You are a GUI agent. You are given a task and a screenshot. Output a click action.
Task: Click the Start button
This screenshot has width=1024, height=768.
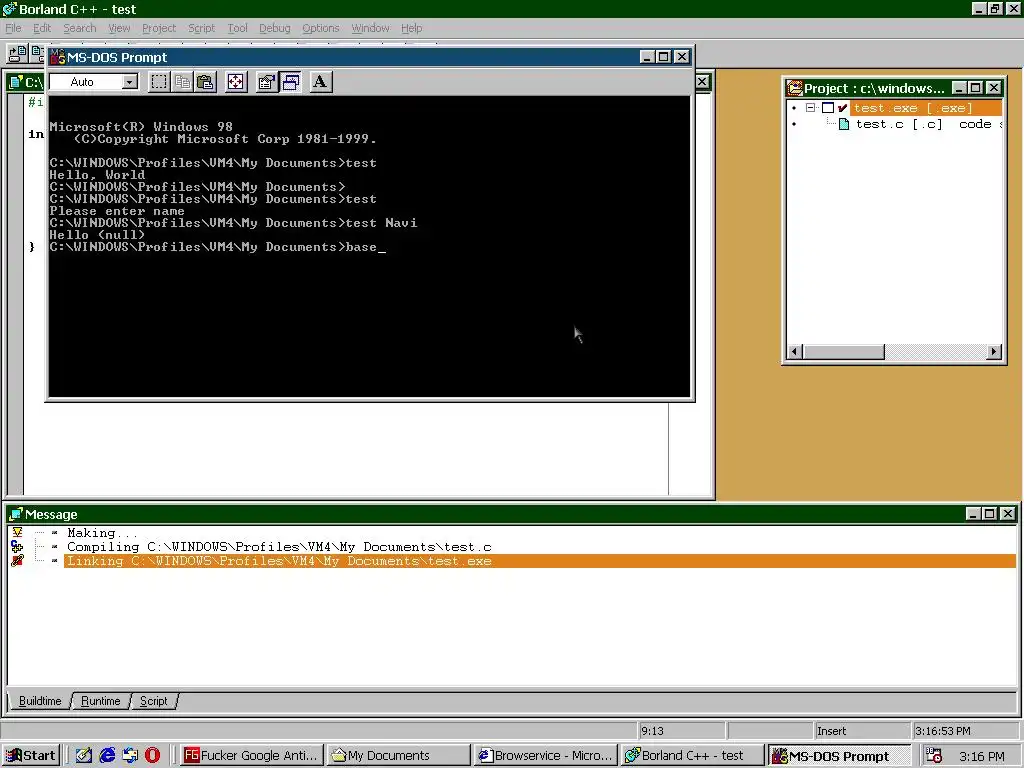click(31, 756)
